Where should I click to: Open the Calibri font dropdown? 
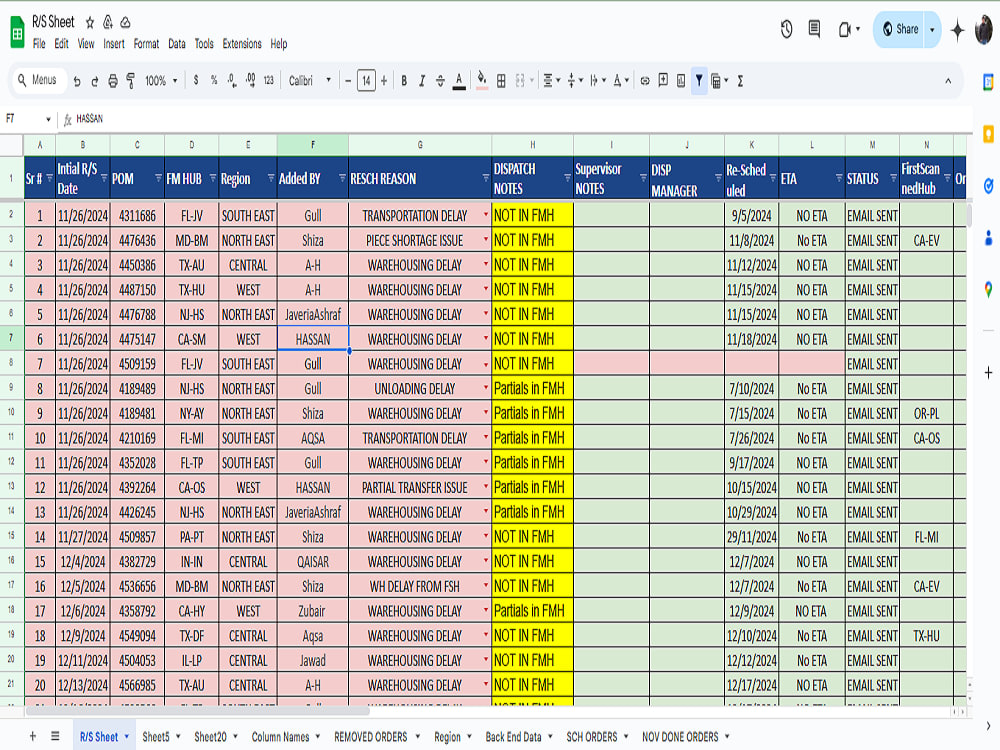click(310, 81)
